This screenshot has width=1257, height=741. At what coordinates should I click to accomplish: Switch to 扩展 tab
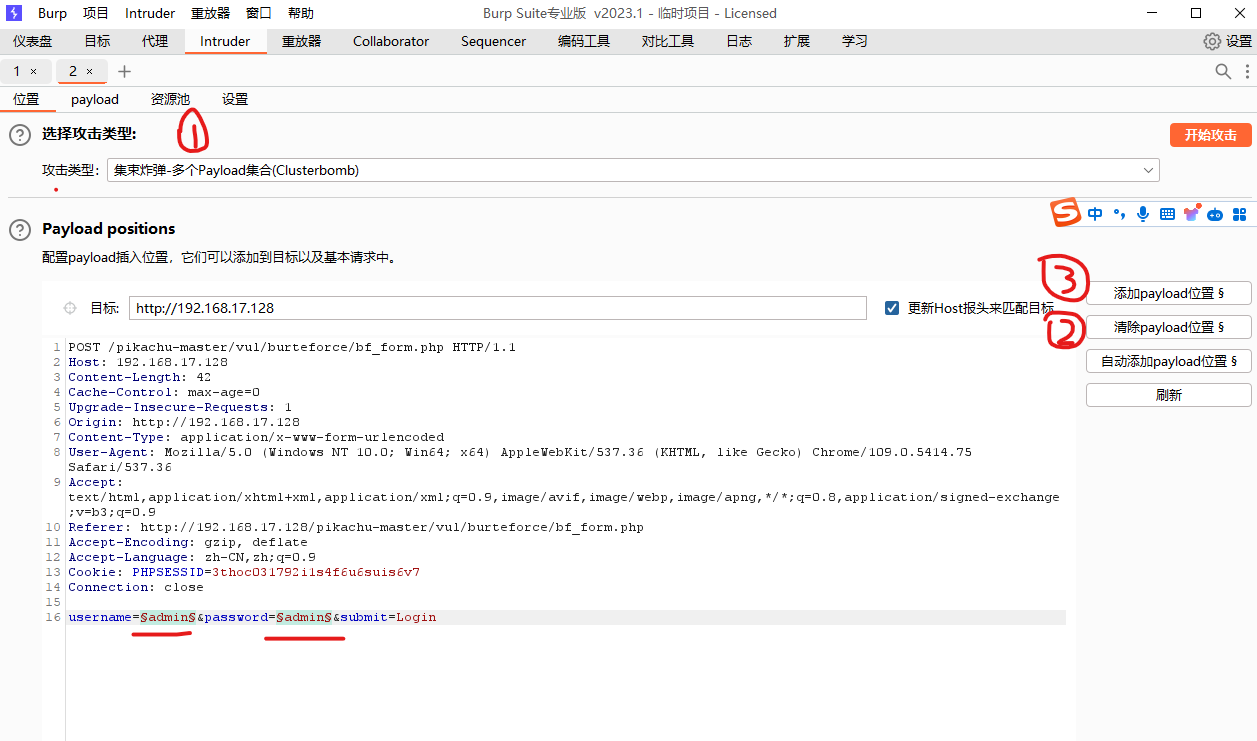tap(797, 41)
